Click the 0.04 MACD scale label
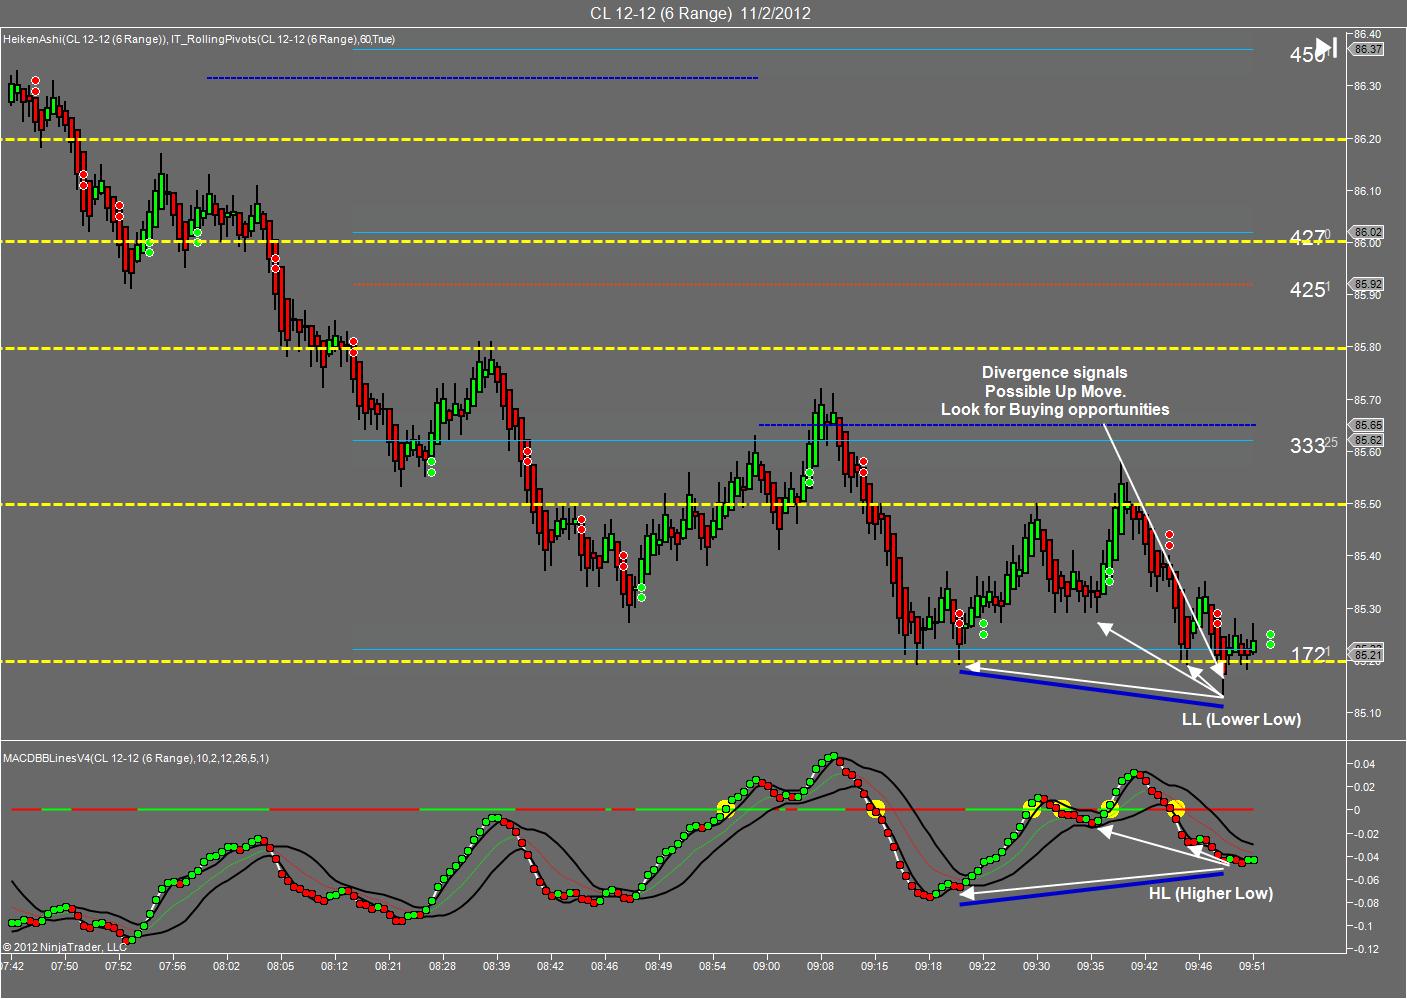The image size is (1407, 999). pyautogui.click(x=1363, y=763)
